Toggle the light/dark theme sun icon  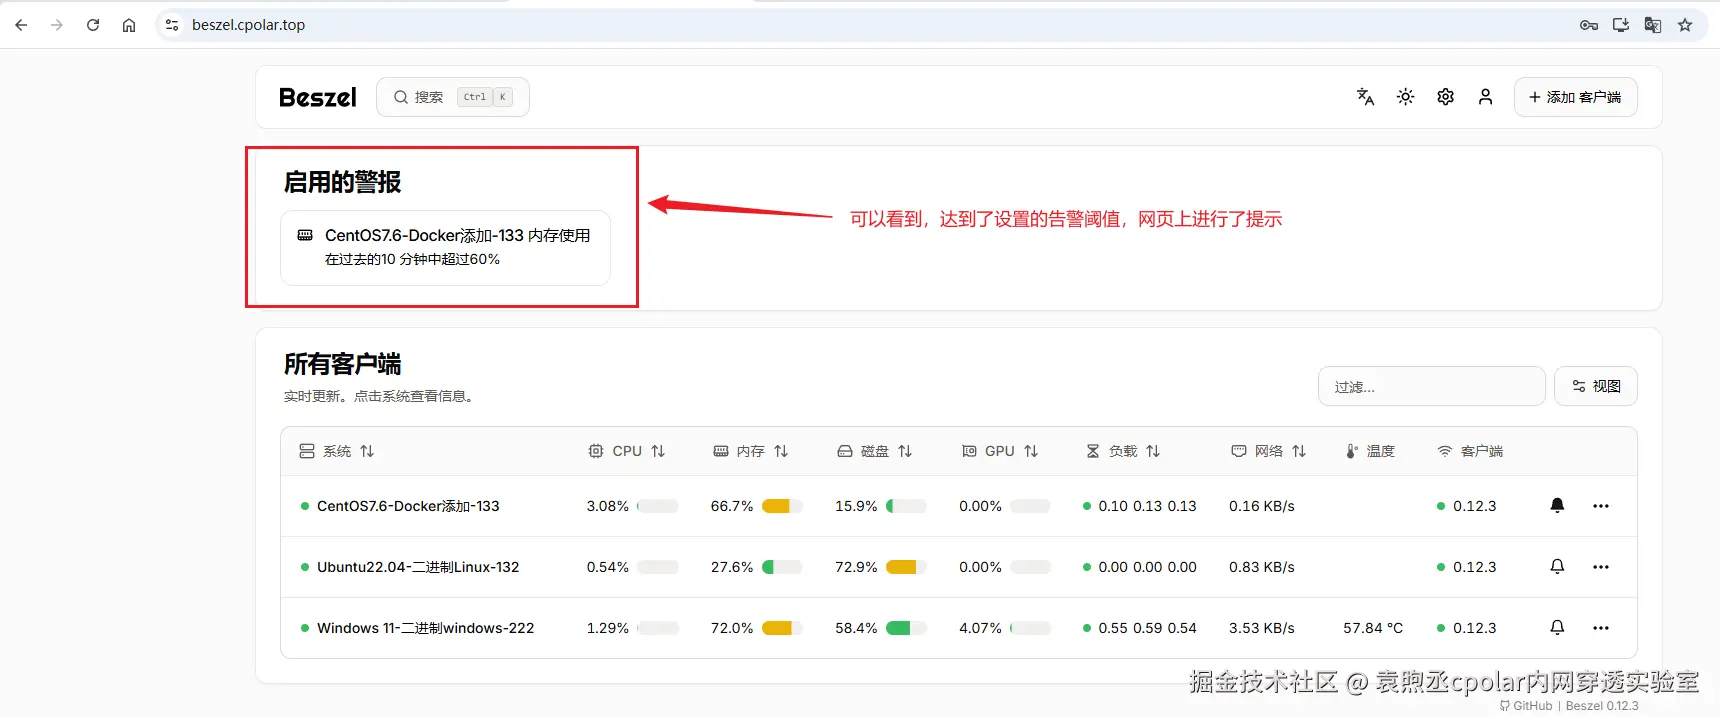click(x=1405, y=97)
